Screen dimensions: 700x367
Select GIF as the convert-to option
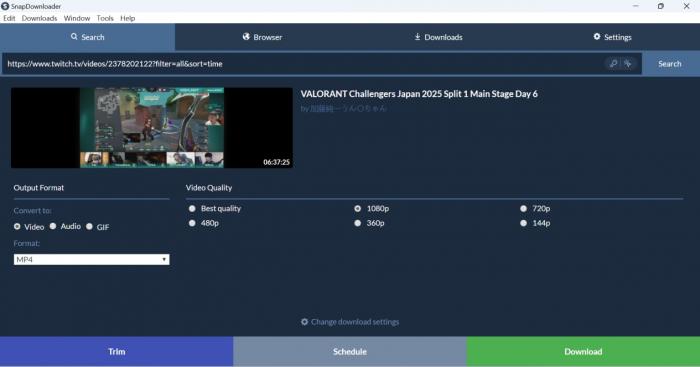(89, 226)
